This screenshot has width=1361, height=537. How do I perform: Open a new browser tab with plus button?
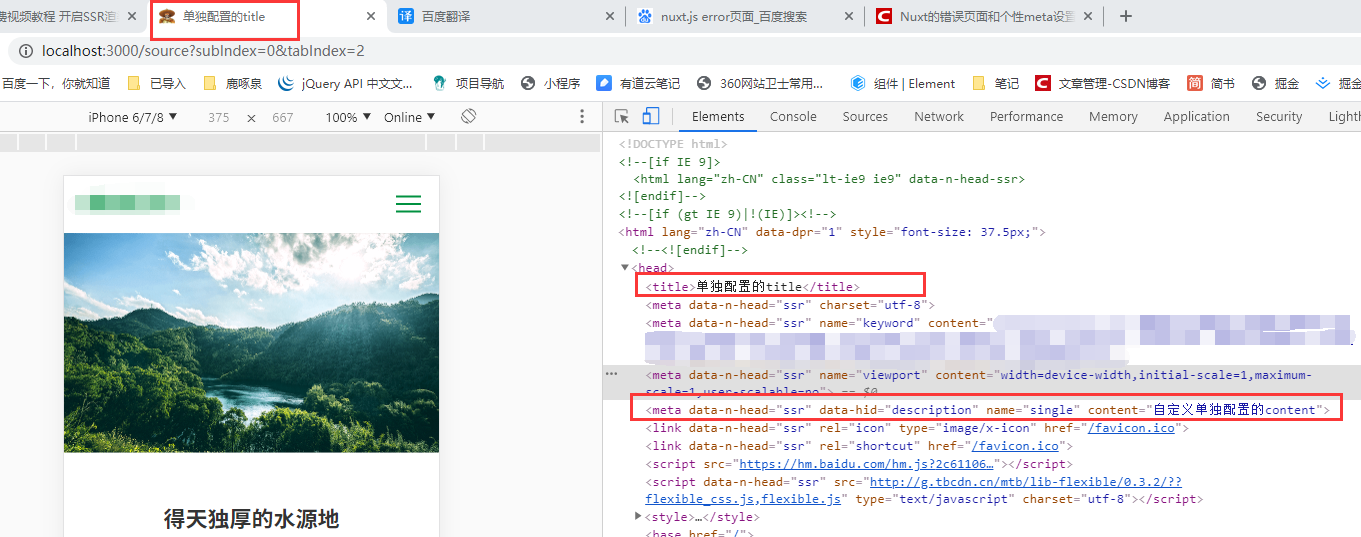pyautogui.click(x=1126, y=16)
